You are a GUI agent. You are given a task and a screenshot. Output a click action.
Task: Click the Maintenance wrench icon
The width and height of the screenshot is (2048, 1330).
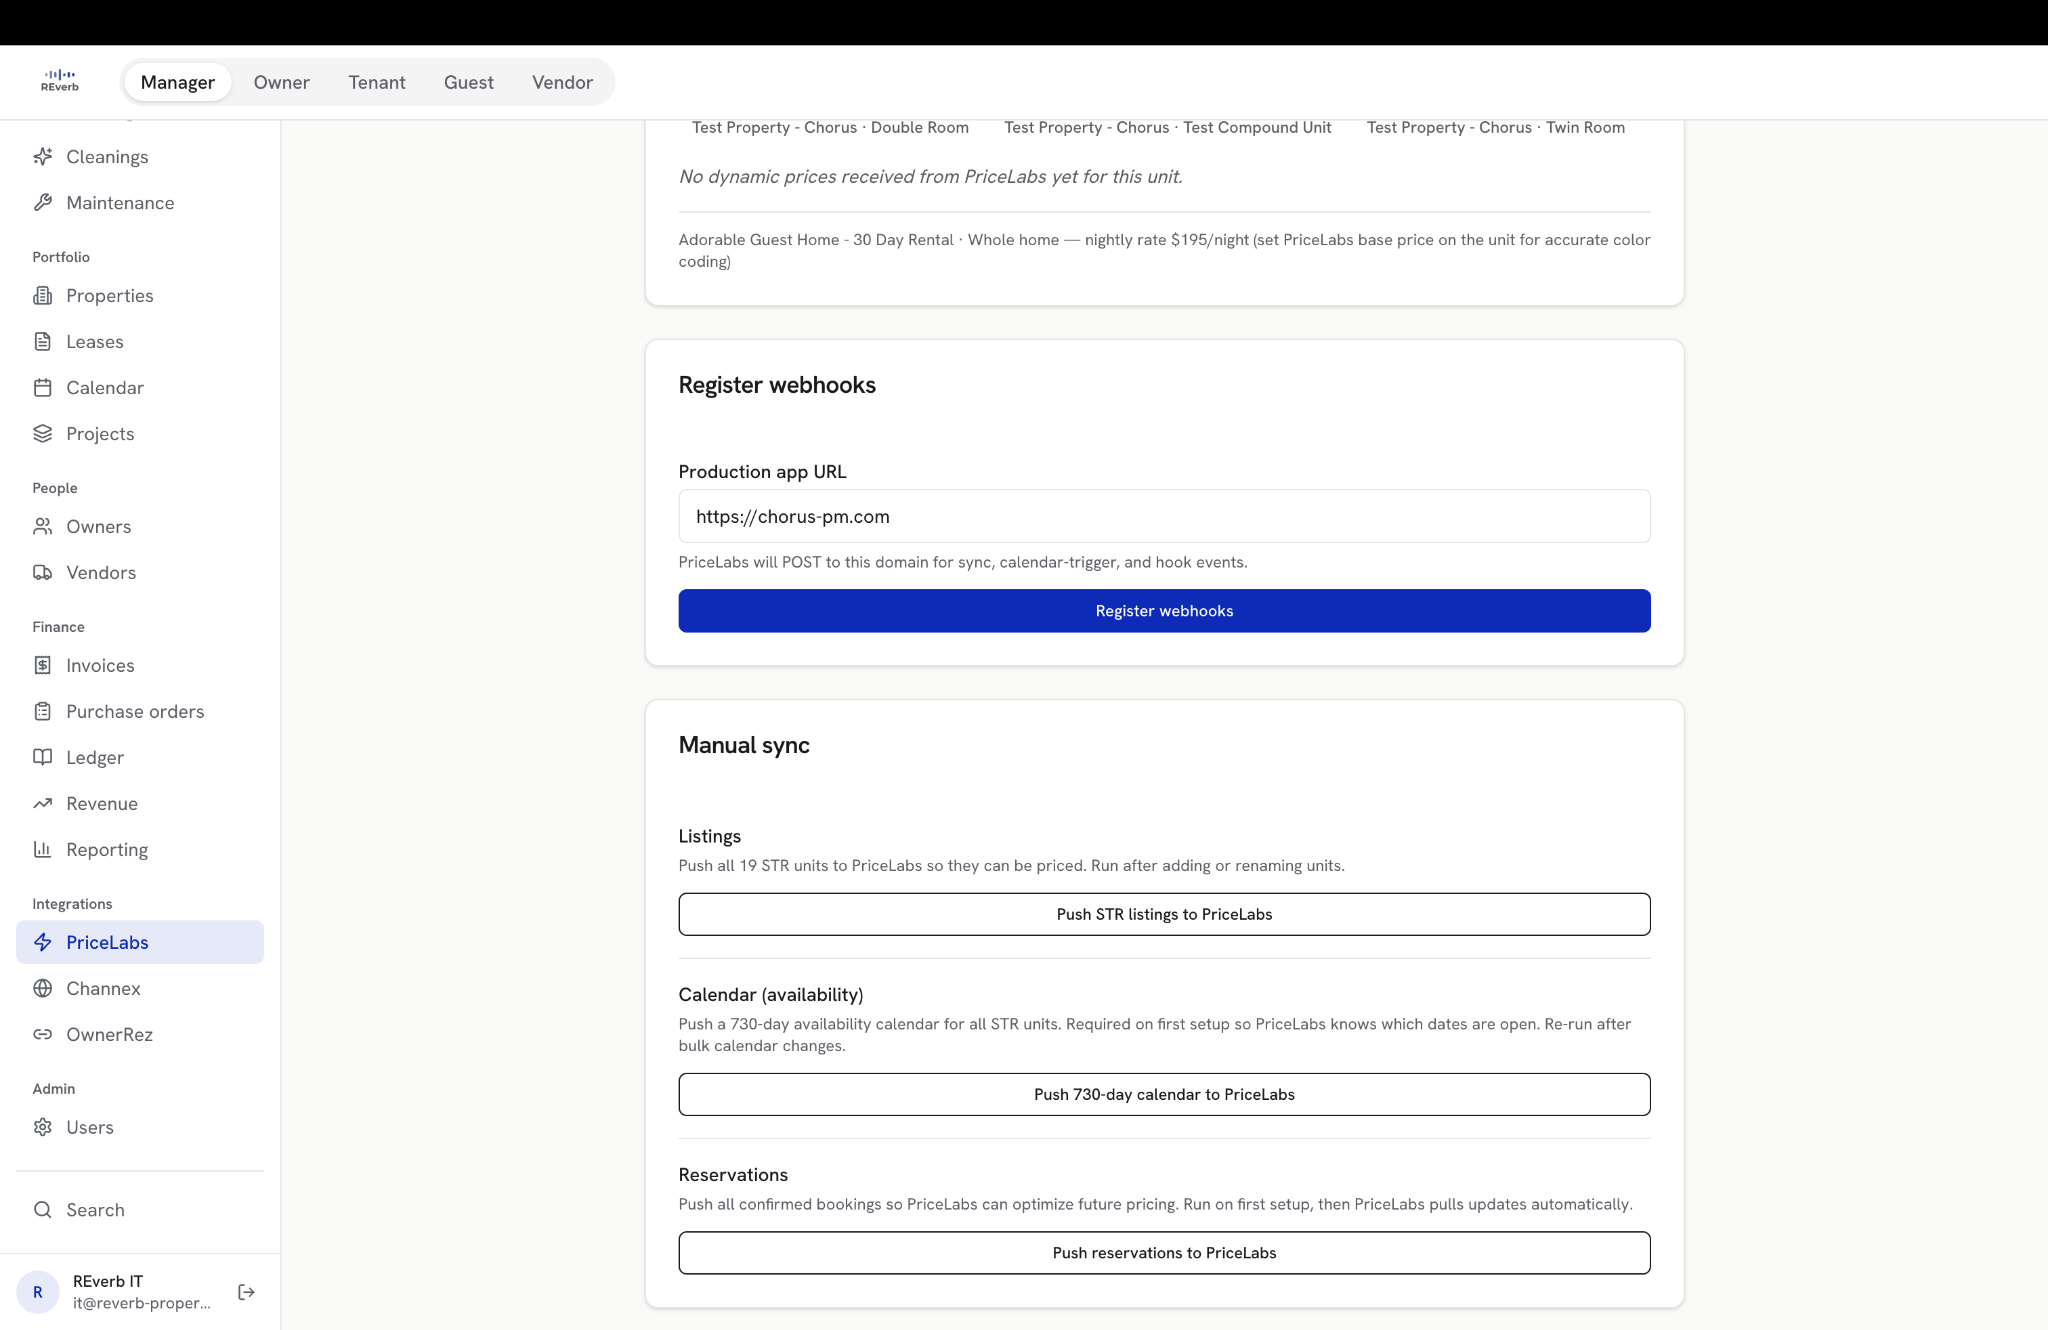(x=42, y=203)
